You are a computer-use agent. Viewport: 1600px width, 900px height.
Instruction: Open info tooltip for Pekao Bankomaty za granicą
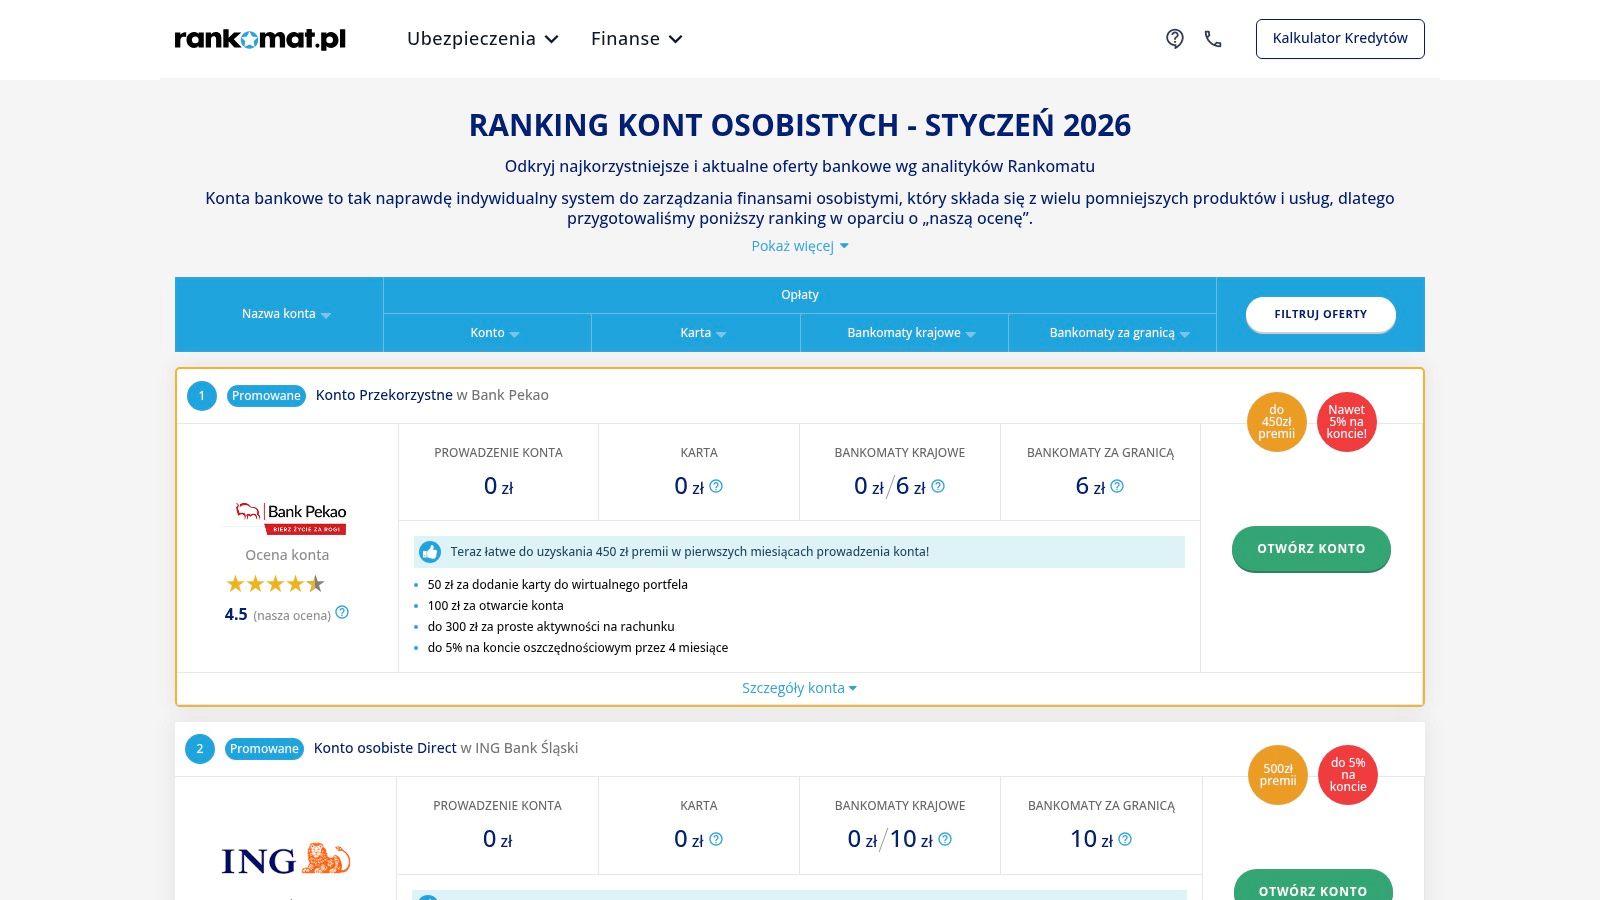point(1117,486)
